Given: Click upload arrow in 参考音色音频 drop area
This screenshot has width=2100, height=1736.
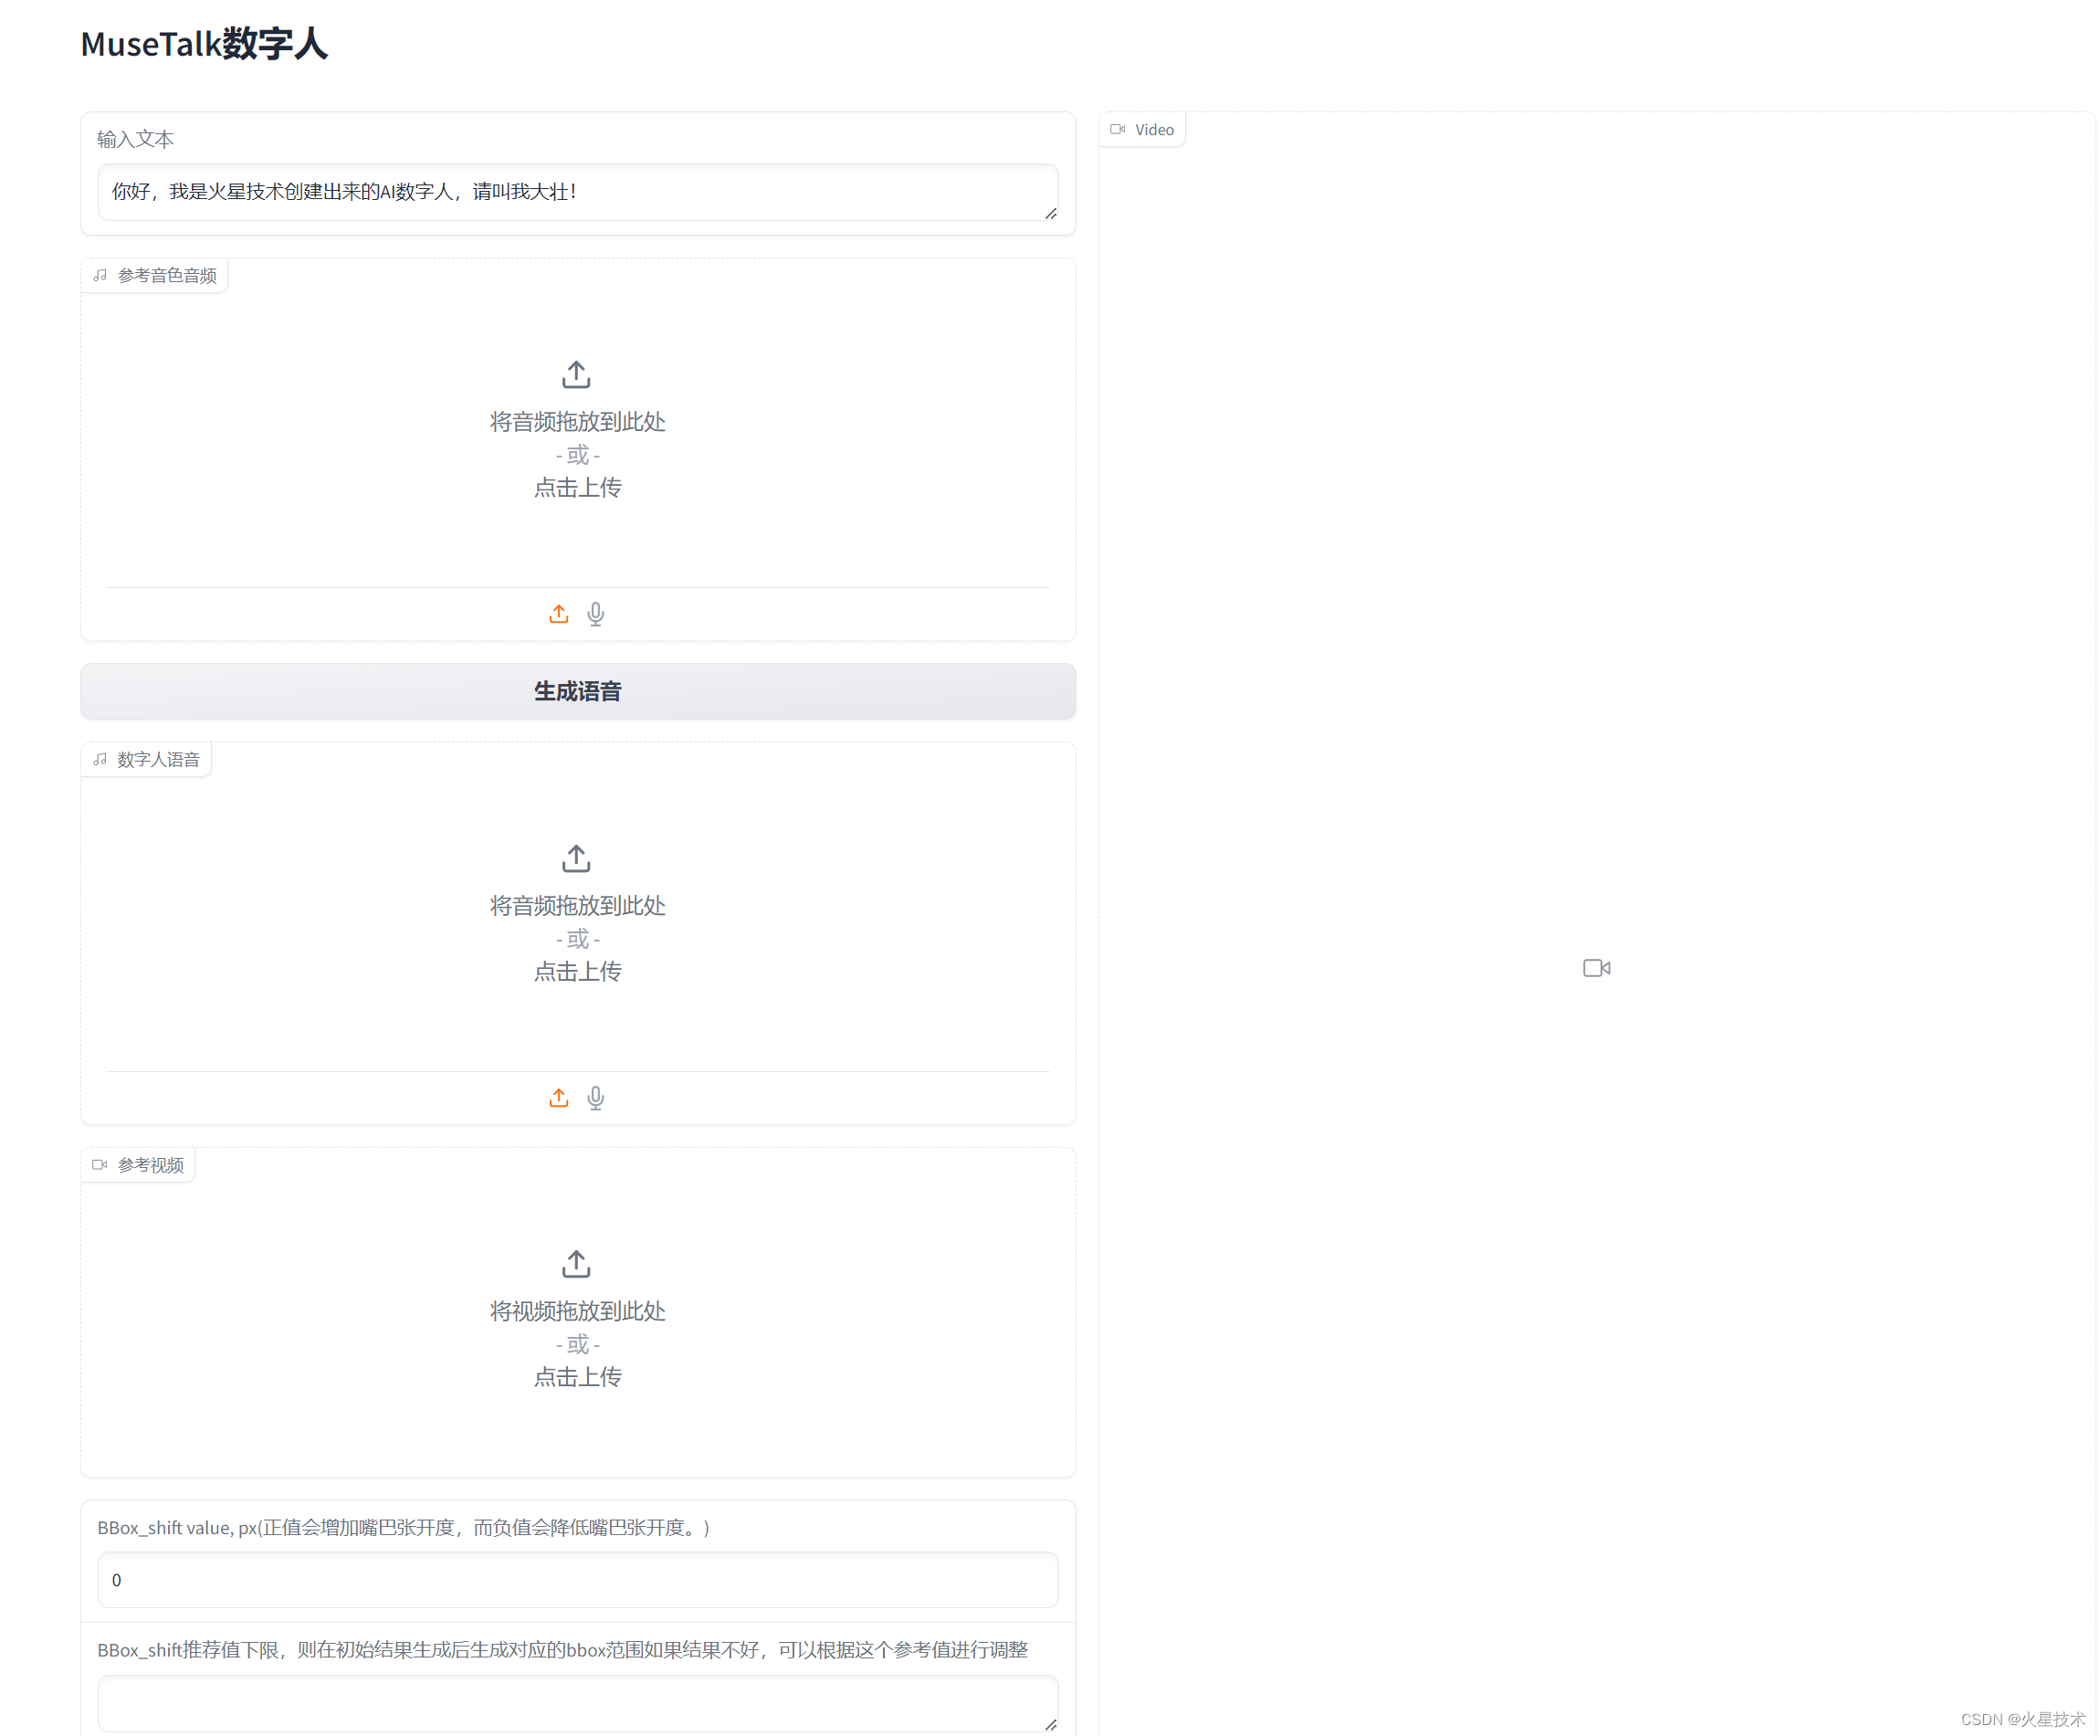Looking at the screenshot, I should [x=576, y=375].
